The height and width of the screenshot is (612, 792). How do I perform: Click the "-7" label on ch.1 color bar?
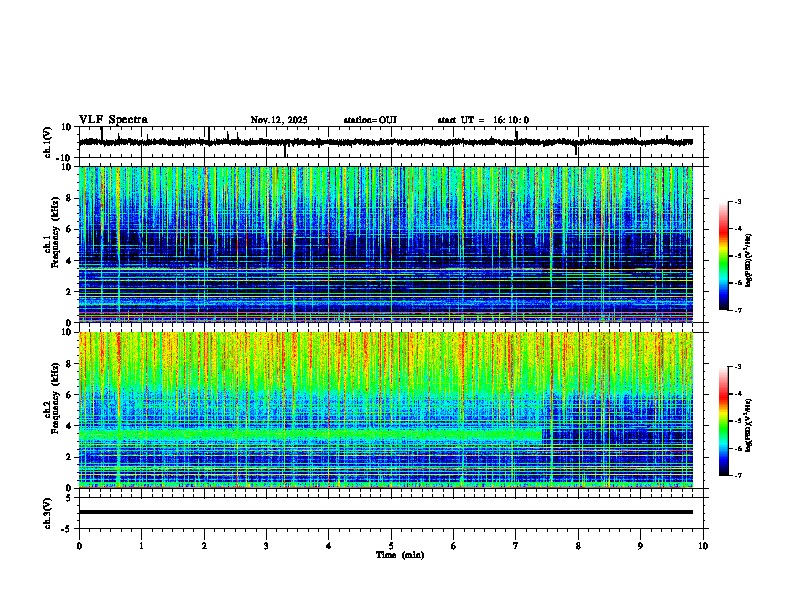pyautogui.click(x=738, y=310)
